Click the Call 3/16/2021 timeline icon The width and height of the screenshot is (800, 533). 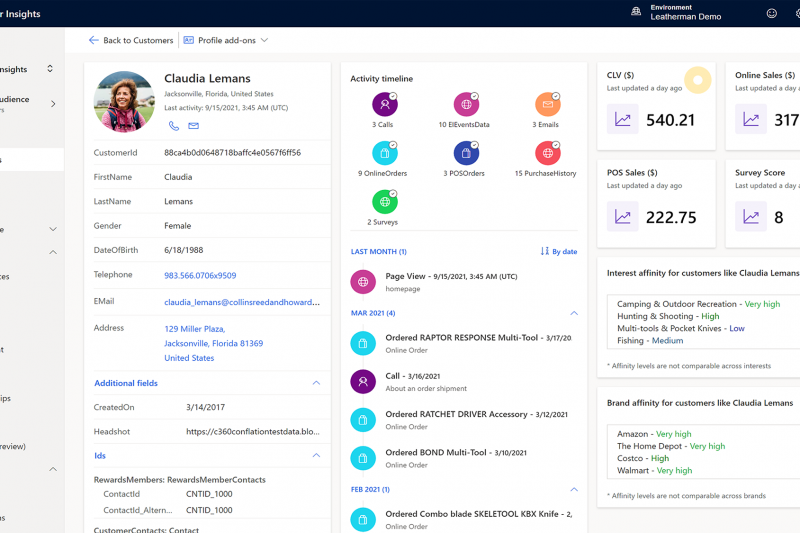click(363, 382)
